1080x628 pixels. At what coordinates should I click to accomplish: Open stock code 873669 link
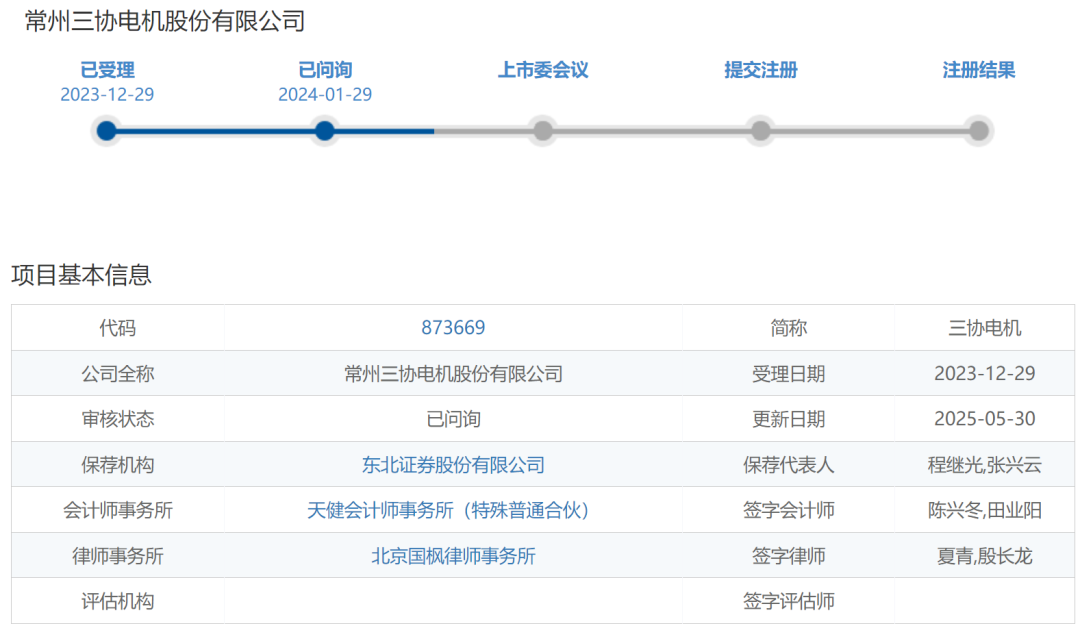click(x=453, y=328)
